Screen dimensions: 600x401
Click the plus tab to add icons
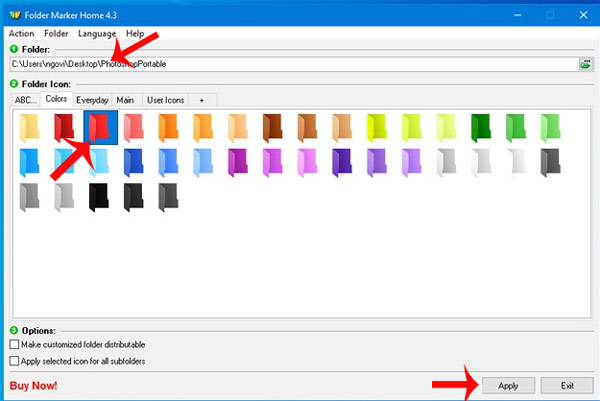coord(202,100)
